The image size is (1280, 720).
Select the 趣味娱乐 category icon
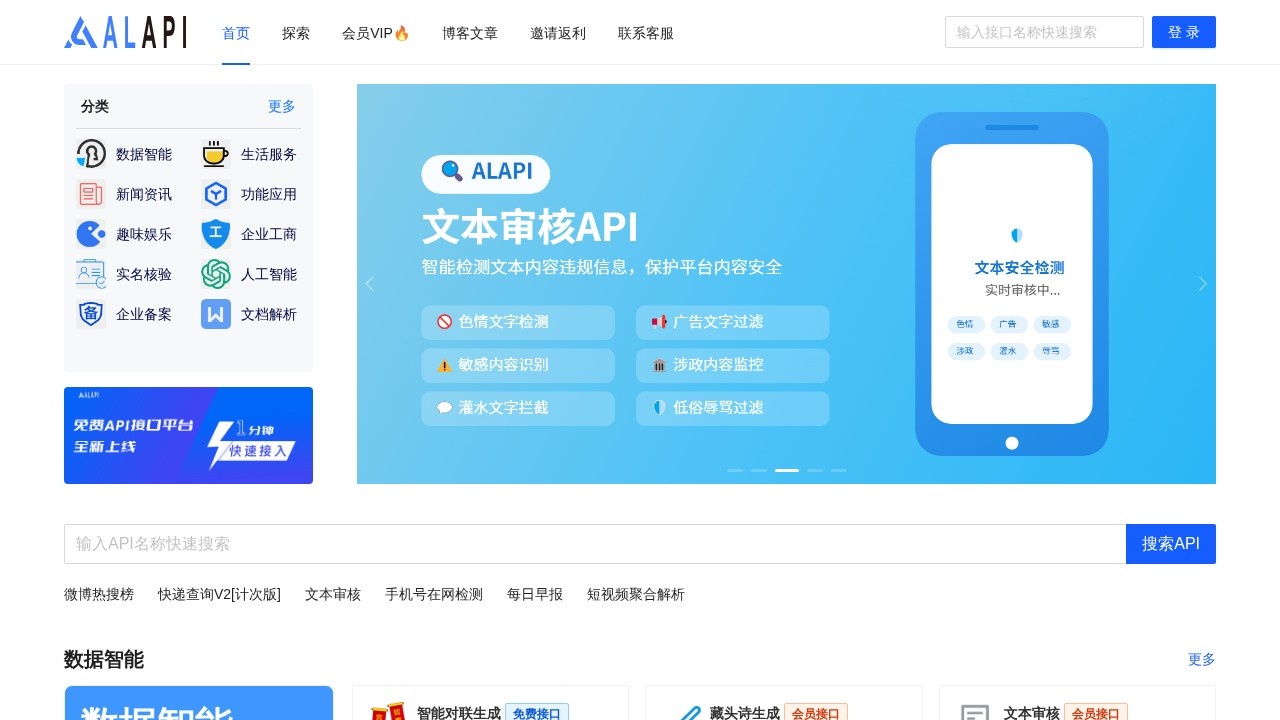pyautogui.click(x=91, y=234)
